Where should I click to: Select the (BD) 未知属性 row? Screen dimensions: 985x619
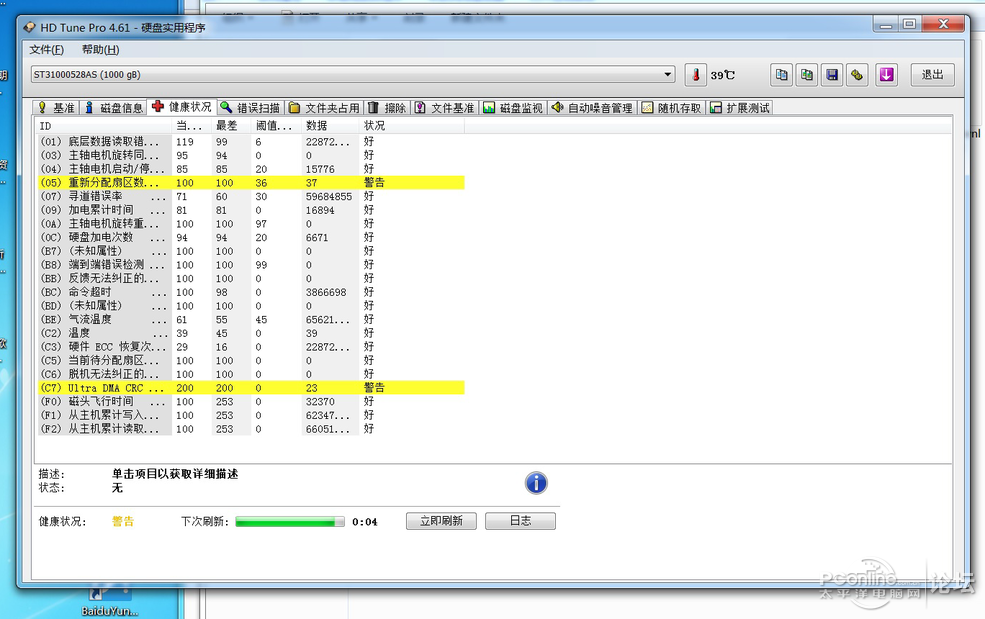(x=251, y=306)
